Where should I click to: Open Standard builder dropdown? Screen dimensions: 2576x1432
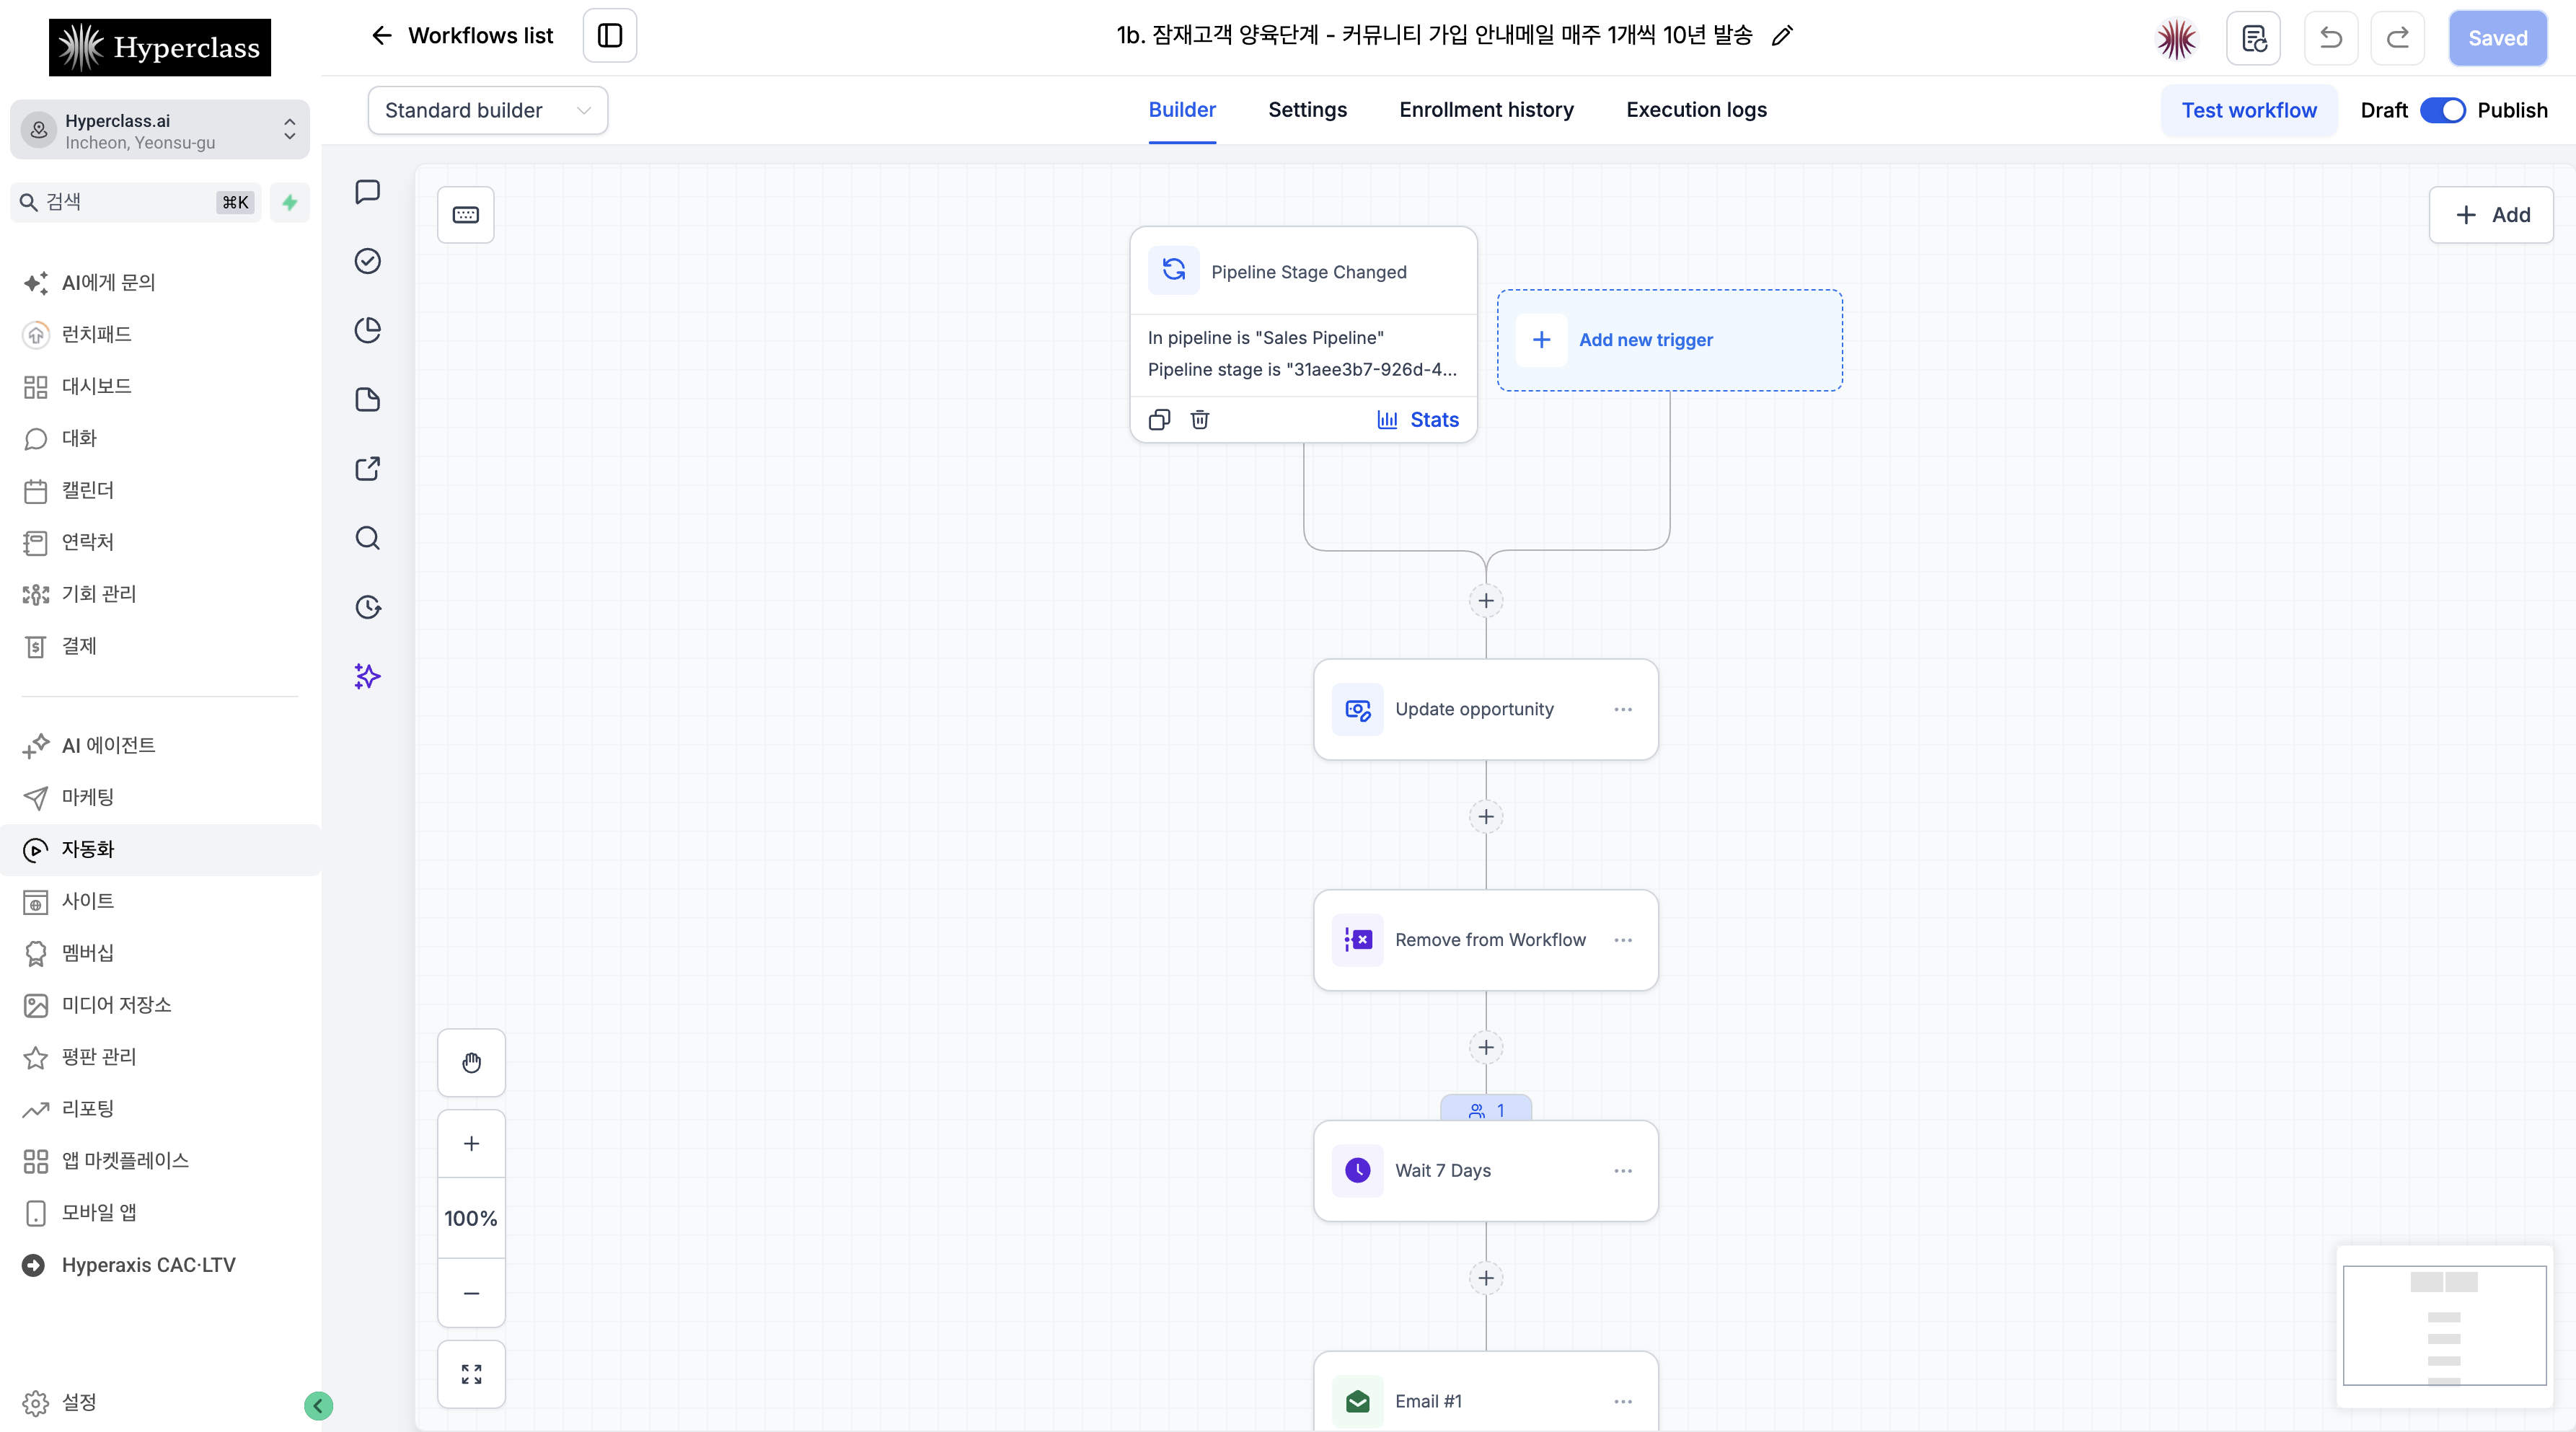click(x=488, y=110)
